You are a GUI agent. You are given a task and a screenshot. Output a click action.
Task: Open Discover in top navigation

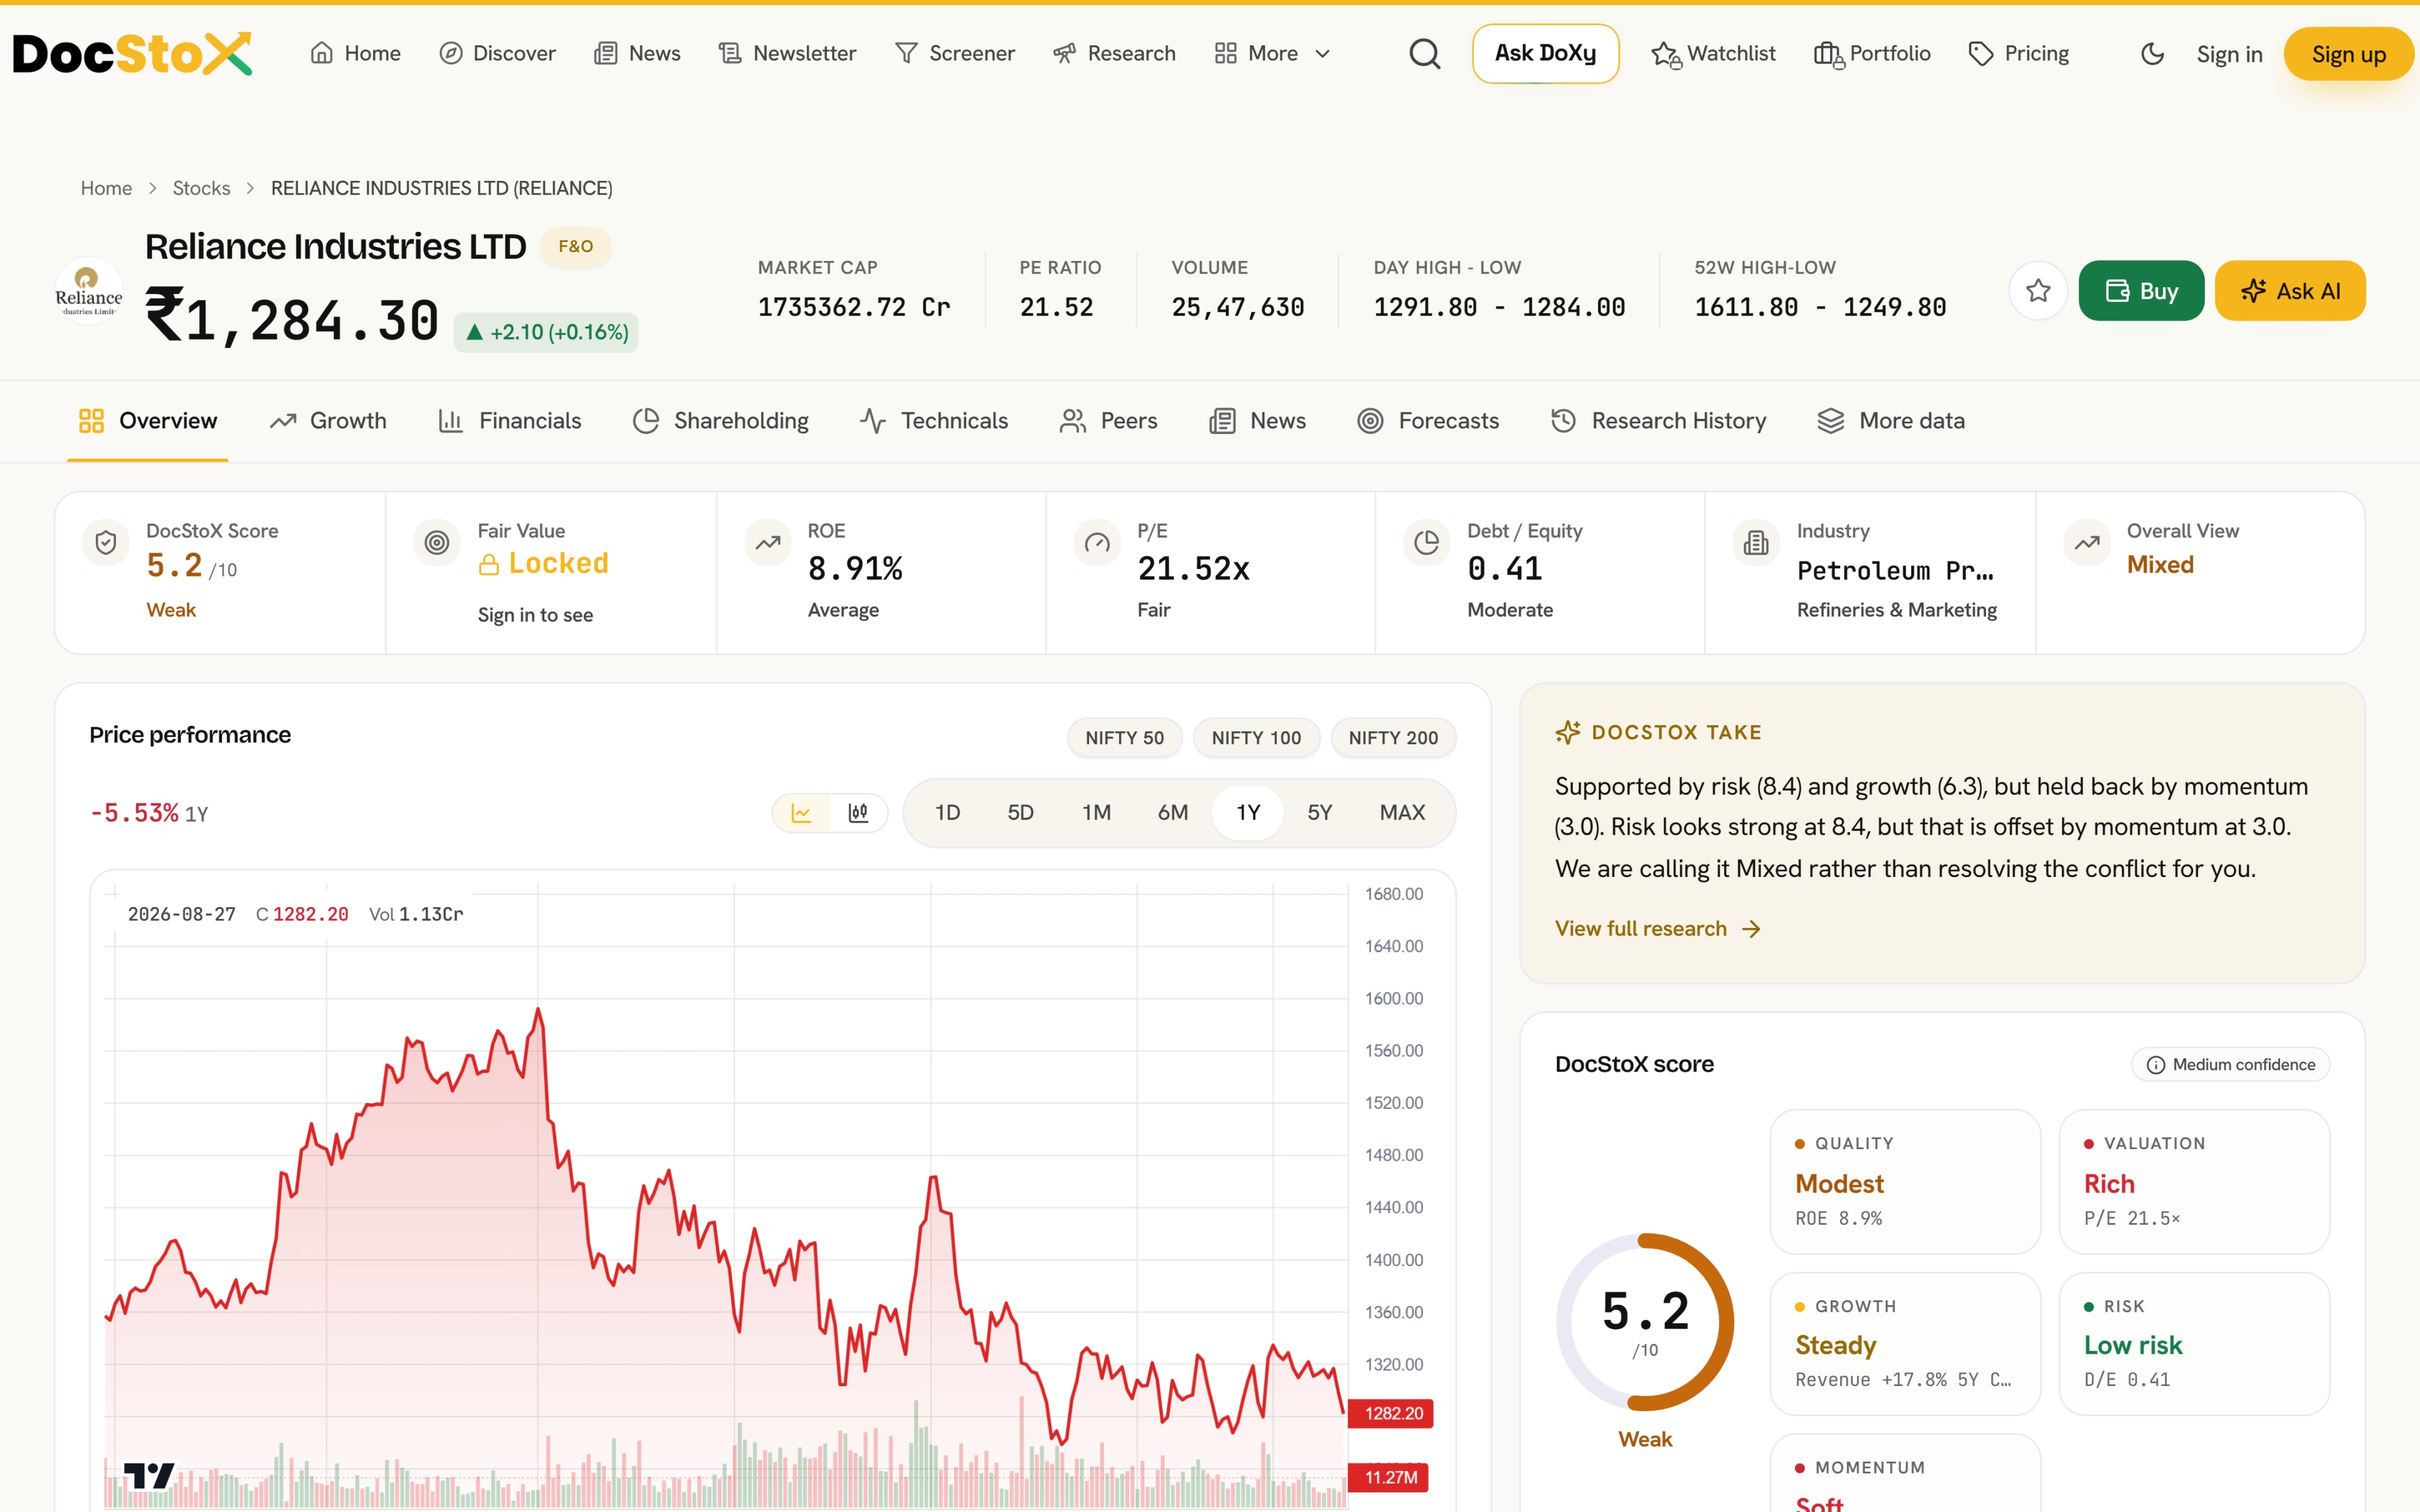497,54
